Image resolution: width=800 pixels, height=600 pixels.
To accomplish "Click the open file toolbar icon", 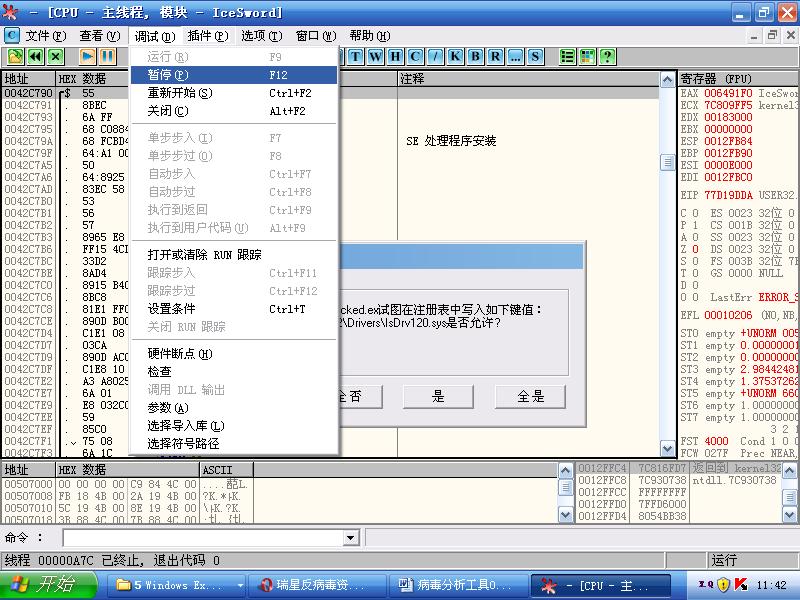I will pos(15,57).
